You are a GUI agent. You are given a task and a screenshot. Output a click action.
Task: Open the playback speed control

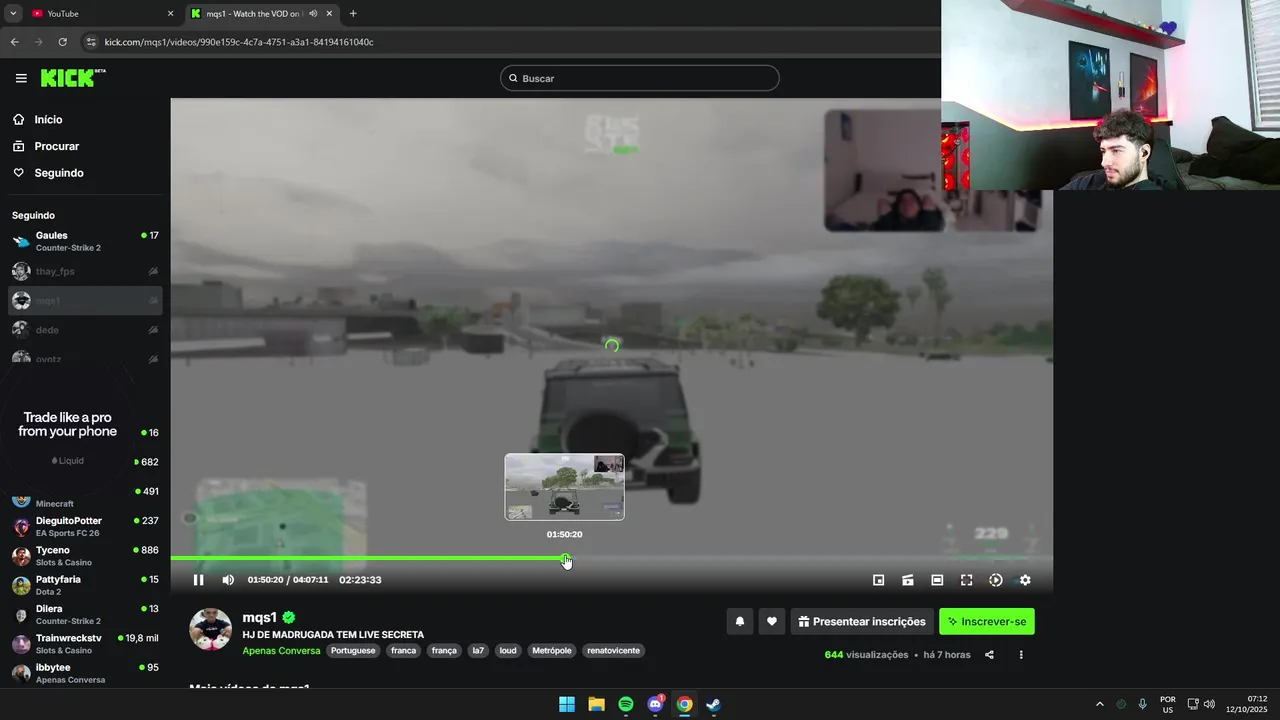[995, 580]
